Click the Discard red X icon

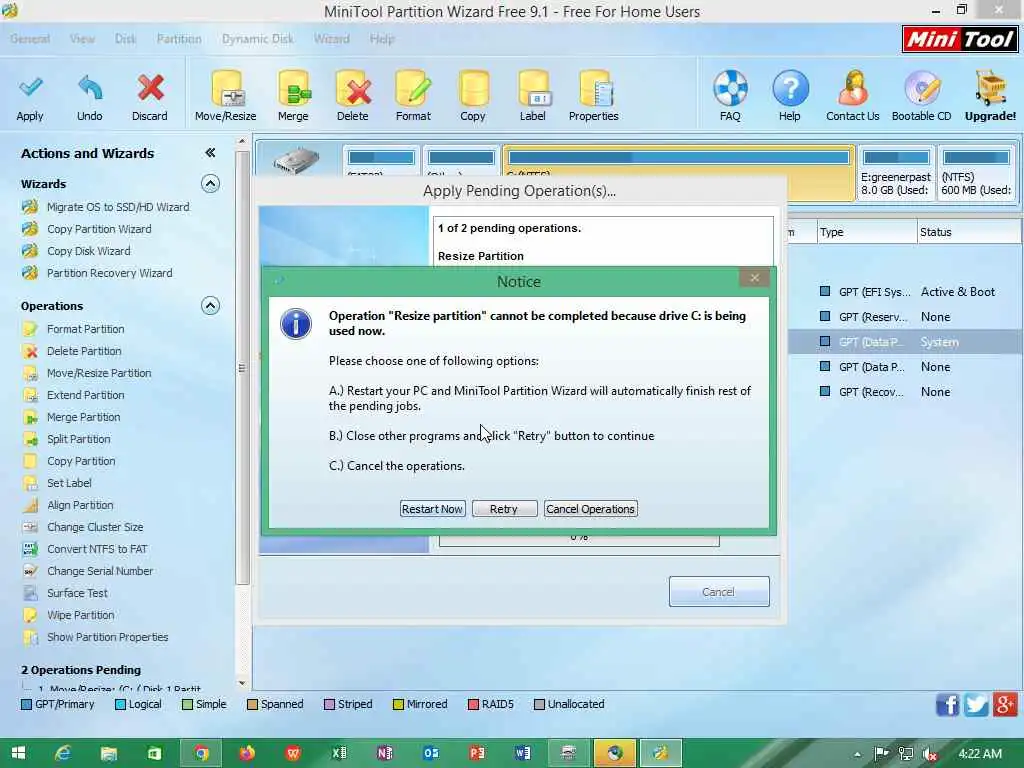click(x=150, y=89)
